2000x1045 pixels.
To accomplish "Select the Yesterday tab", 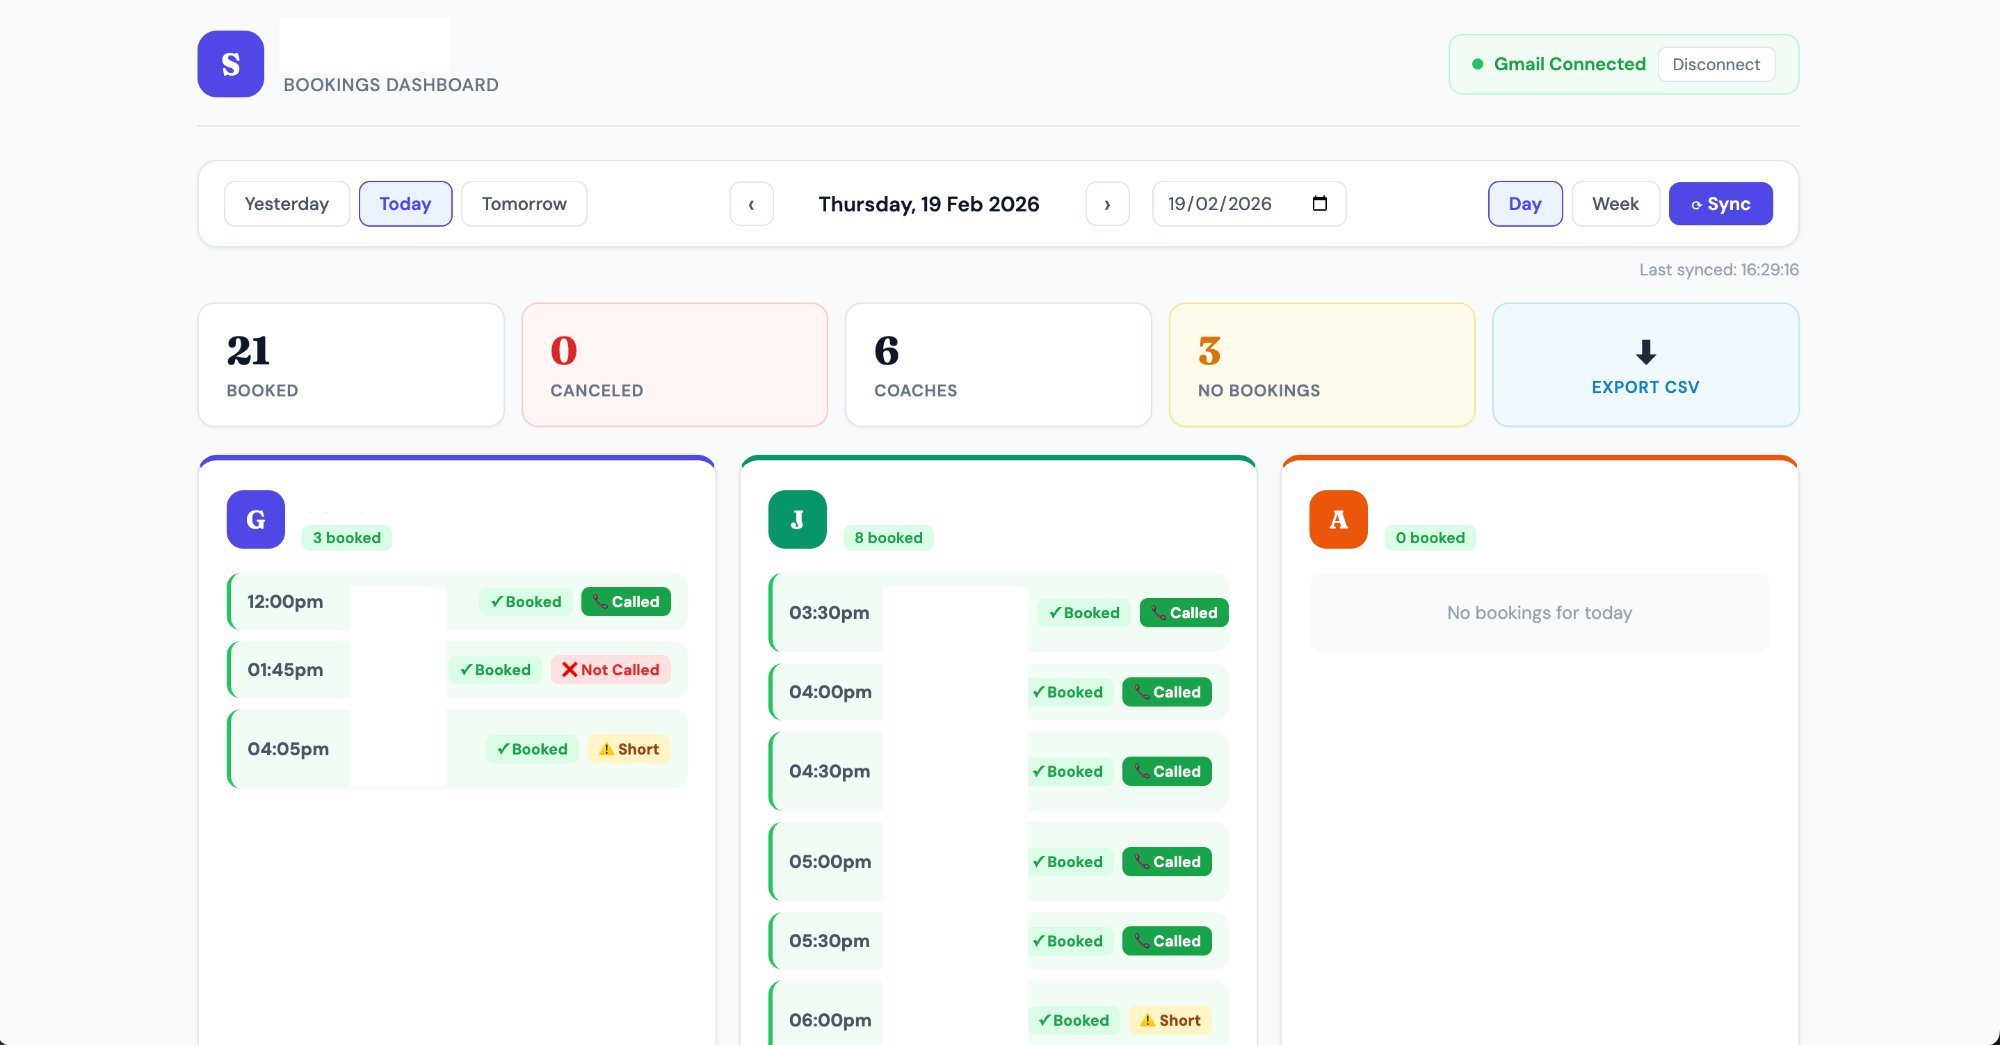I will 286,203.
